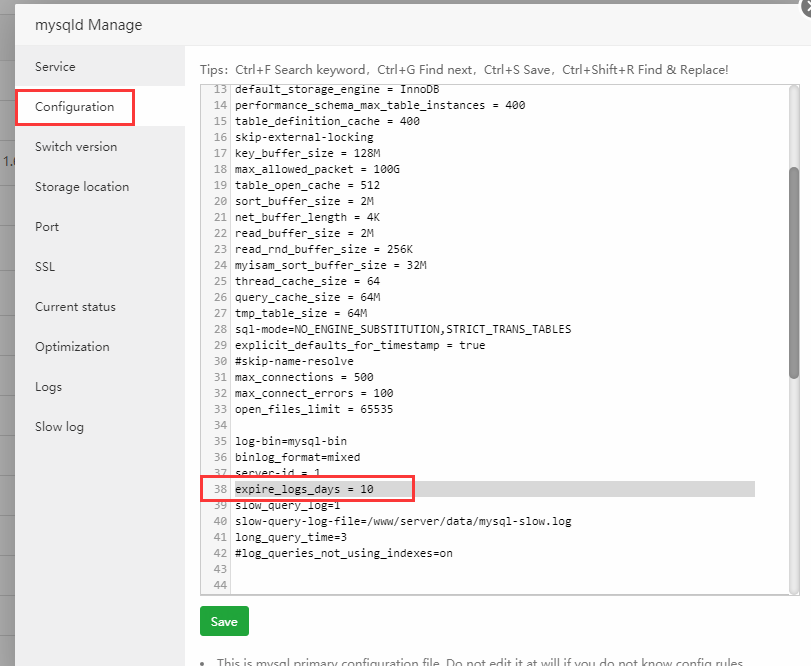Image resolution: width=811 pixels, height=666 pixels.
Task: Open the Service section
Action: pos(55,67)
